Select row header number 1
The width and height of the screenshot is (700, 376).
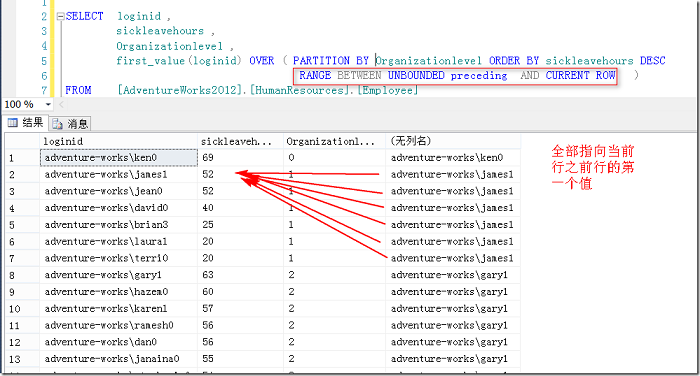coord(22,158)
